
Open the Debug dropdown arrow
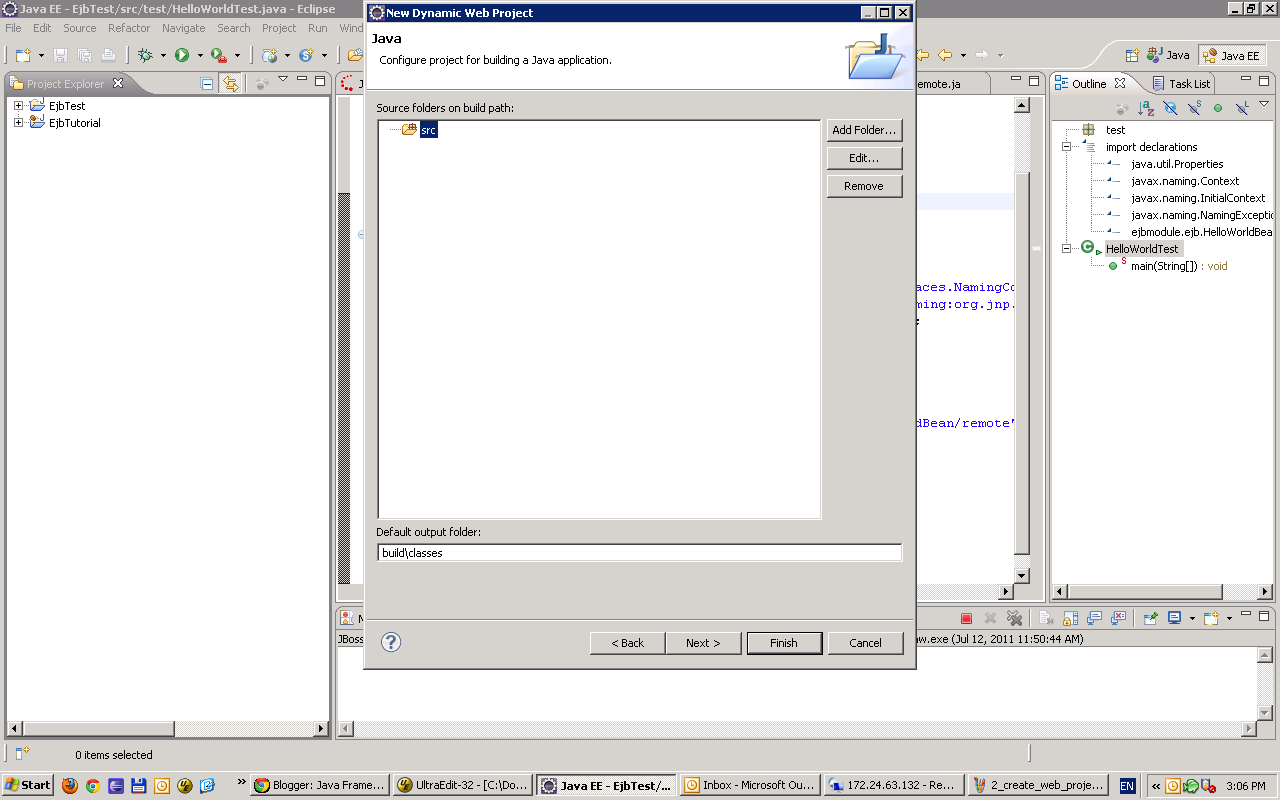pyautogui.click(x=162, y=55)
